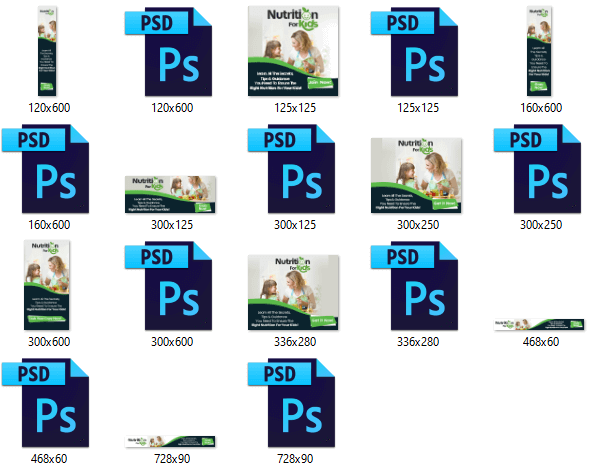This screenshot has width=599, height=475.
Task: Click the 300x250 label under image thumbnail
Action: (x=418, y=225)
